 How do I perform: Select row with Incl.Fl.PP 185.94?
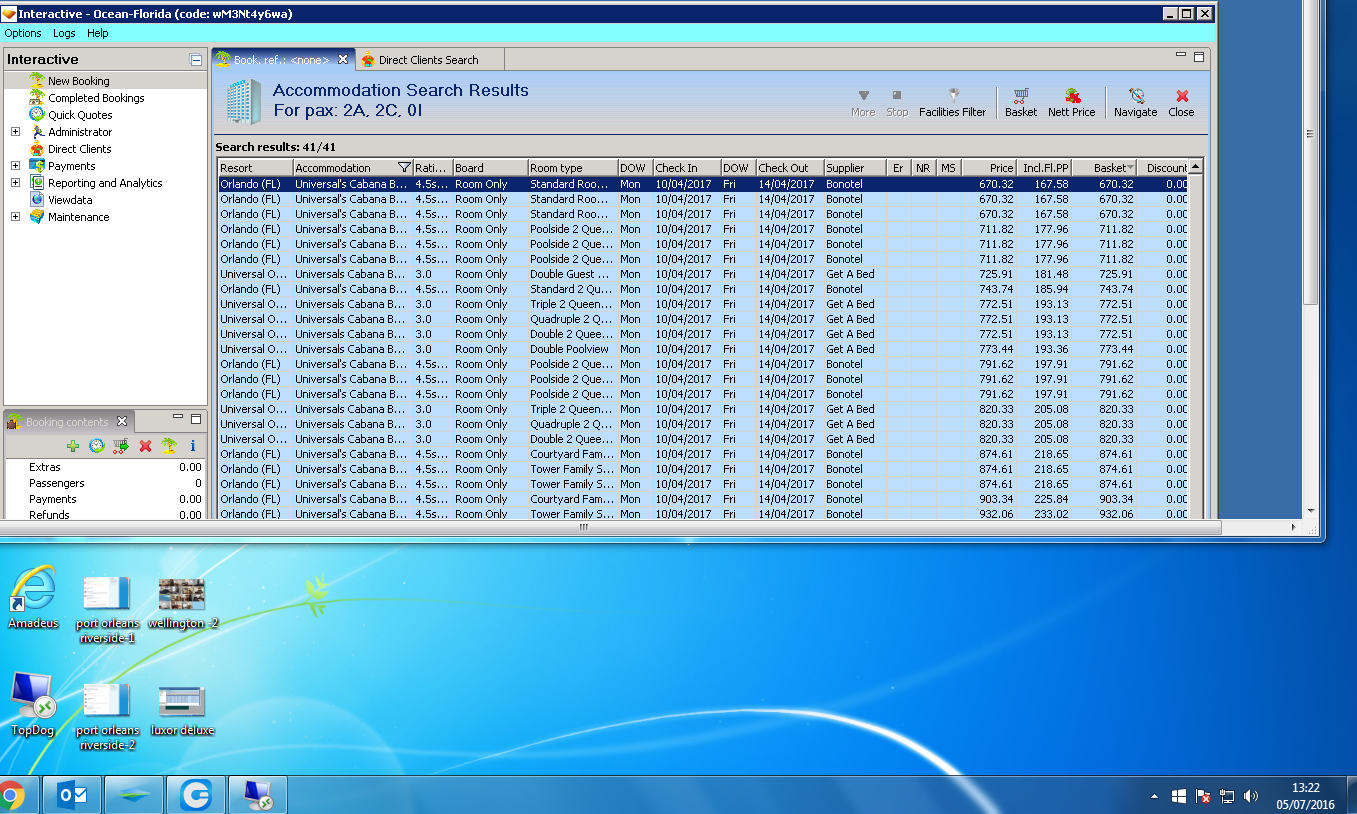[x=703, y=289]
